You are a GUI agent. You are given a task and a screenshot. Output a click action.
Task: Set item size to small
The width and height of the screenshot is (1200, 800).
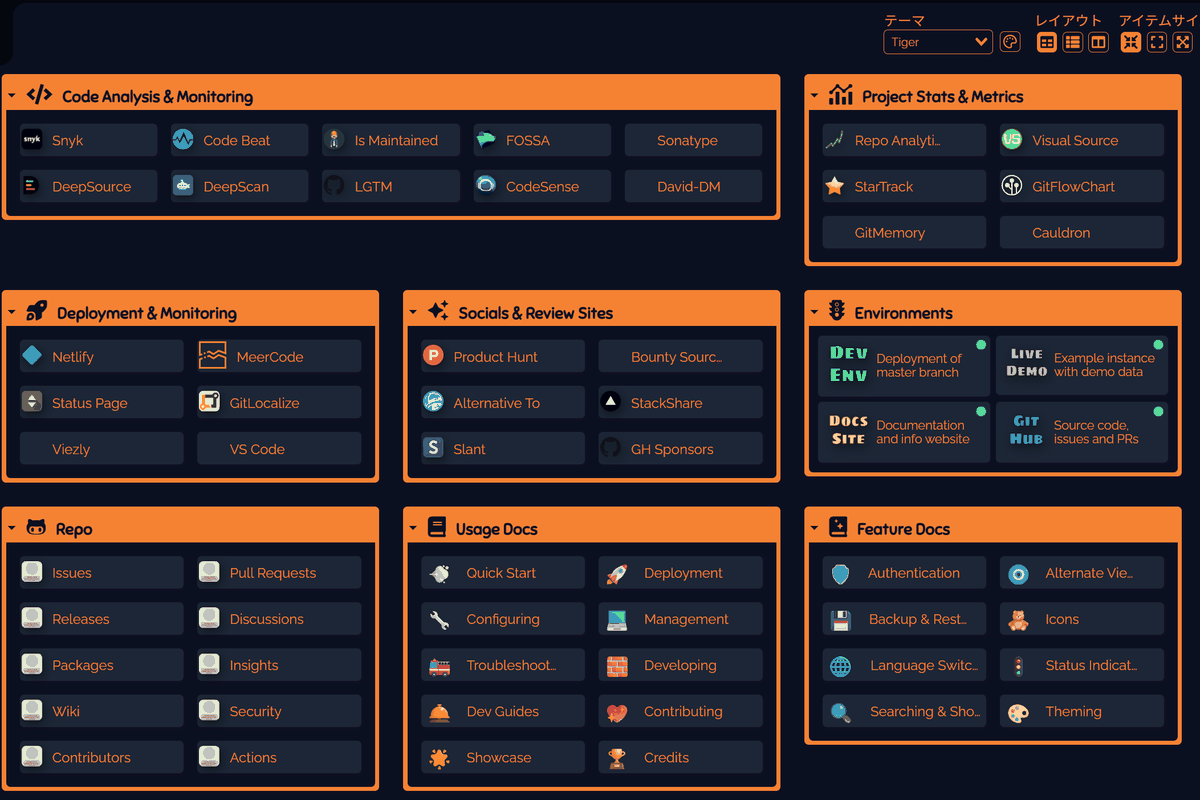click(1131, 42)
